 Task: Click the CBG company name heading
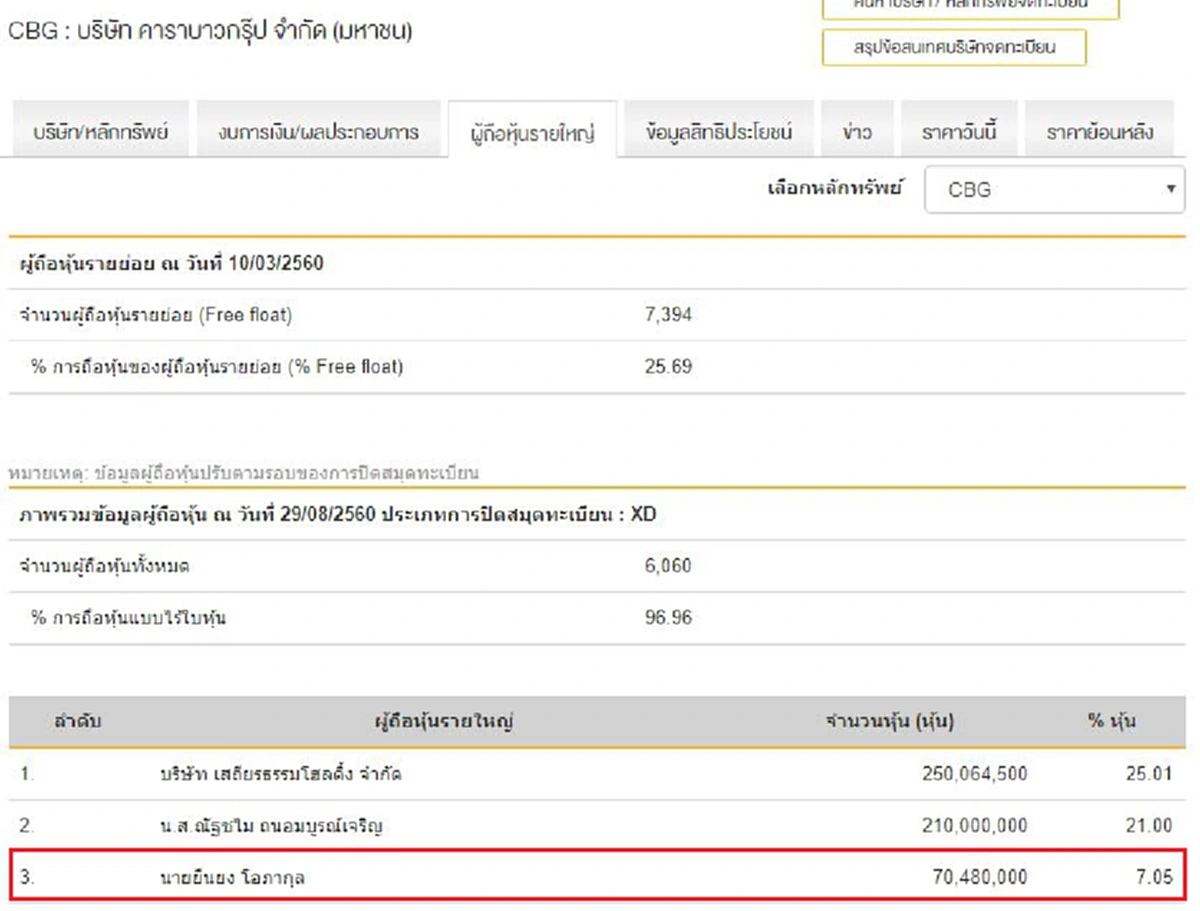coord(210,31)
